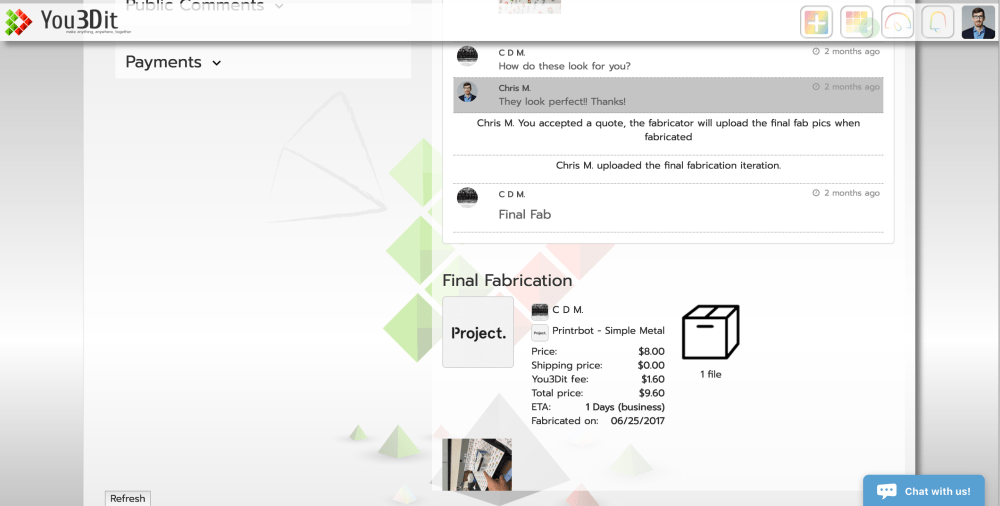Screen dimensions: 1000x506
Task: Expand the Payments section
Action: (x=173, y=62)
